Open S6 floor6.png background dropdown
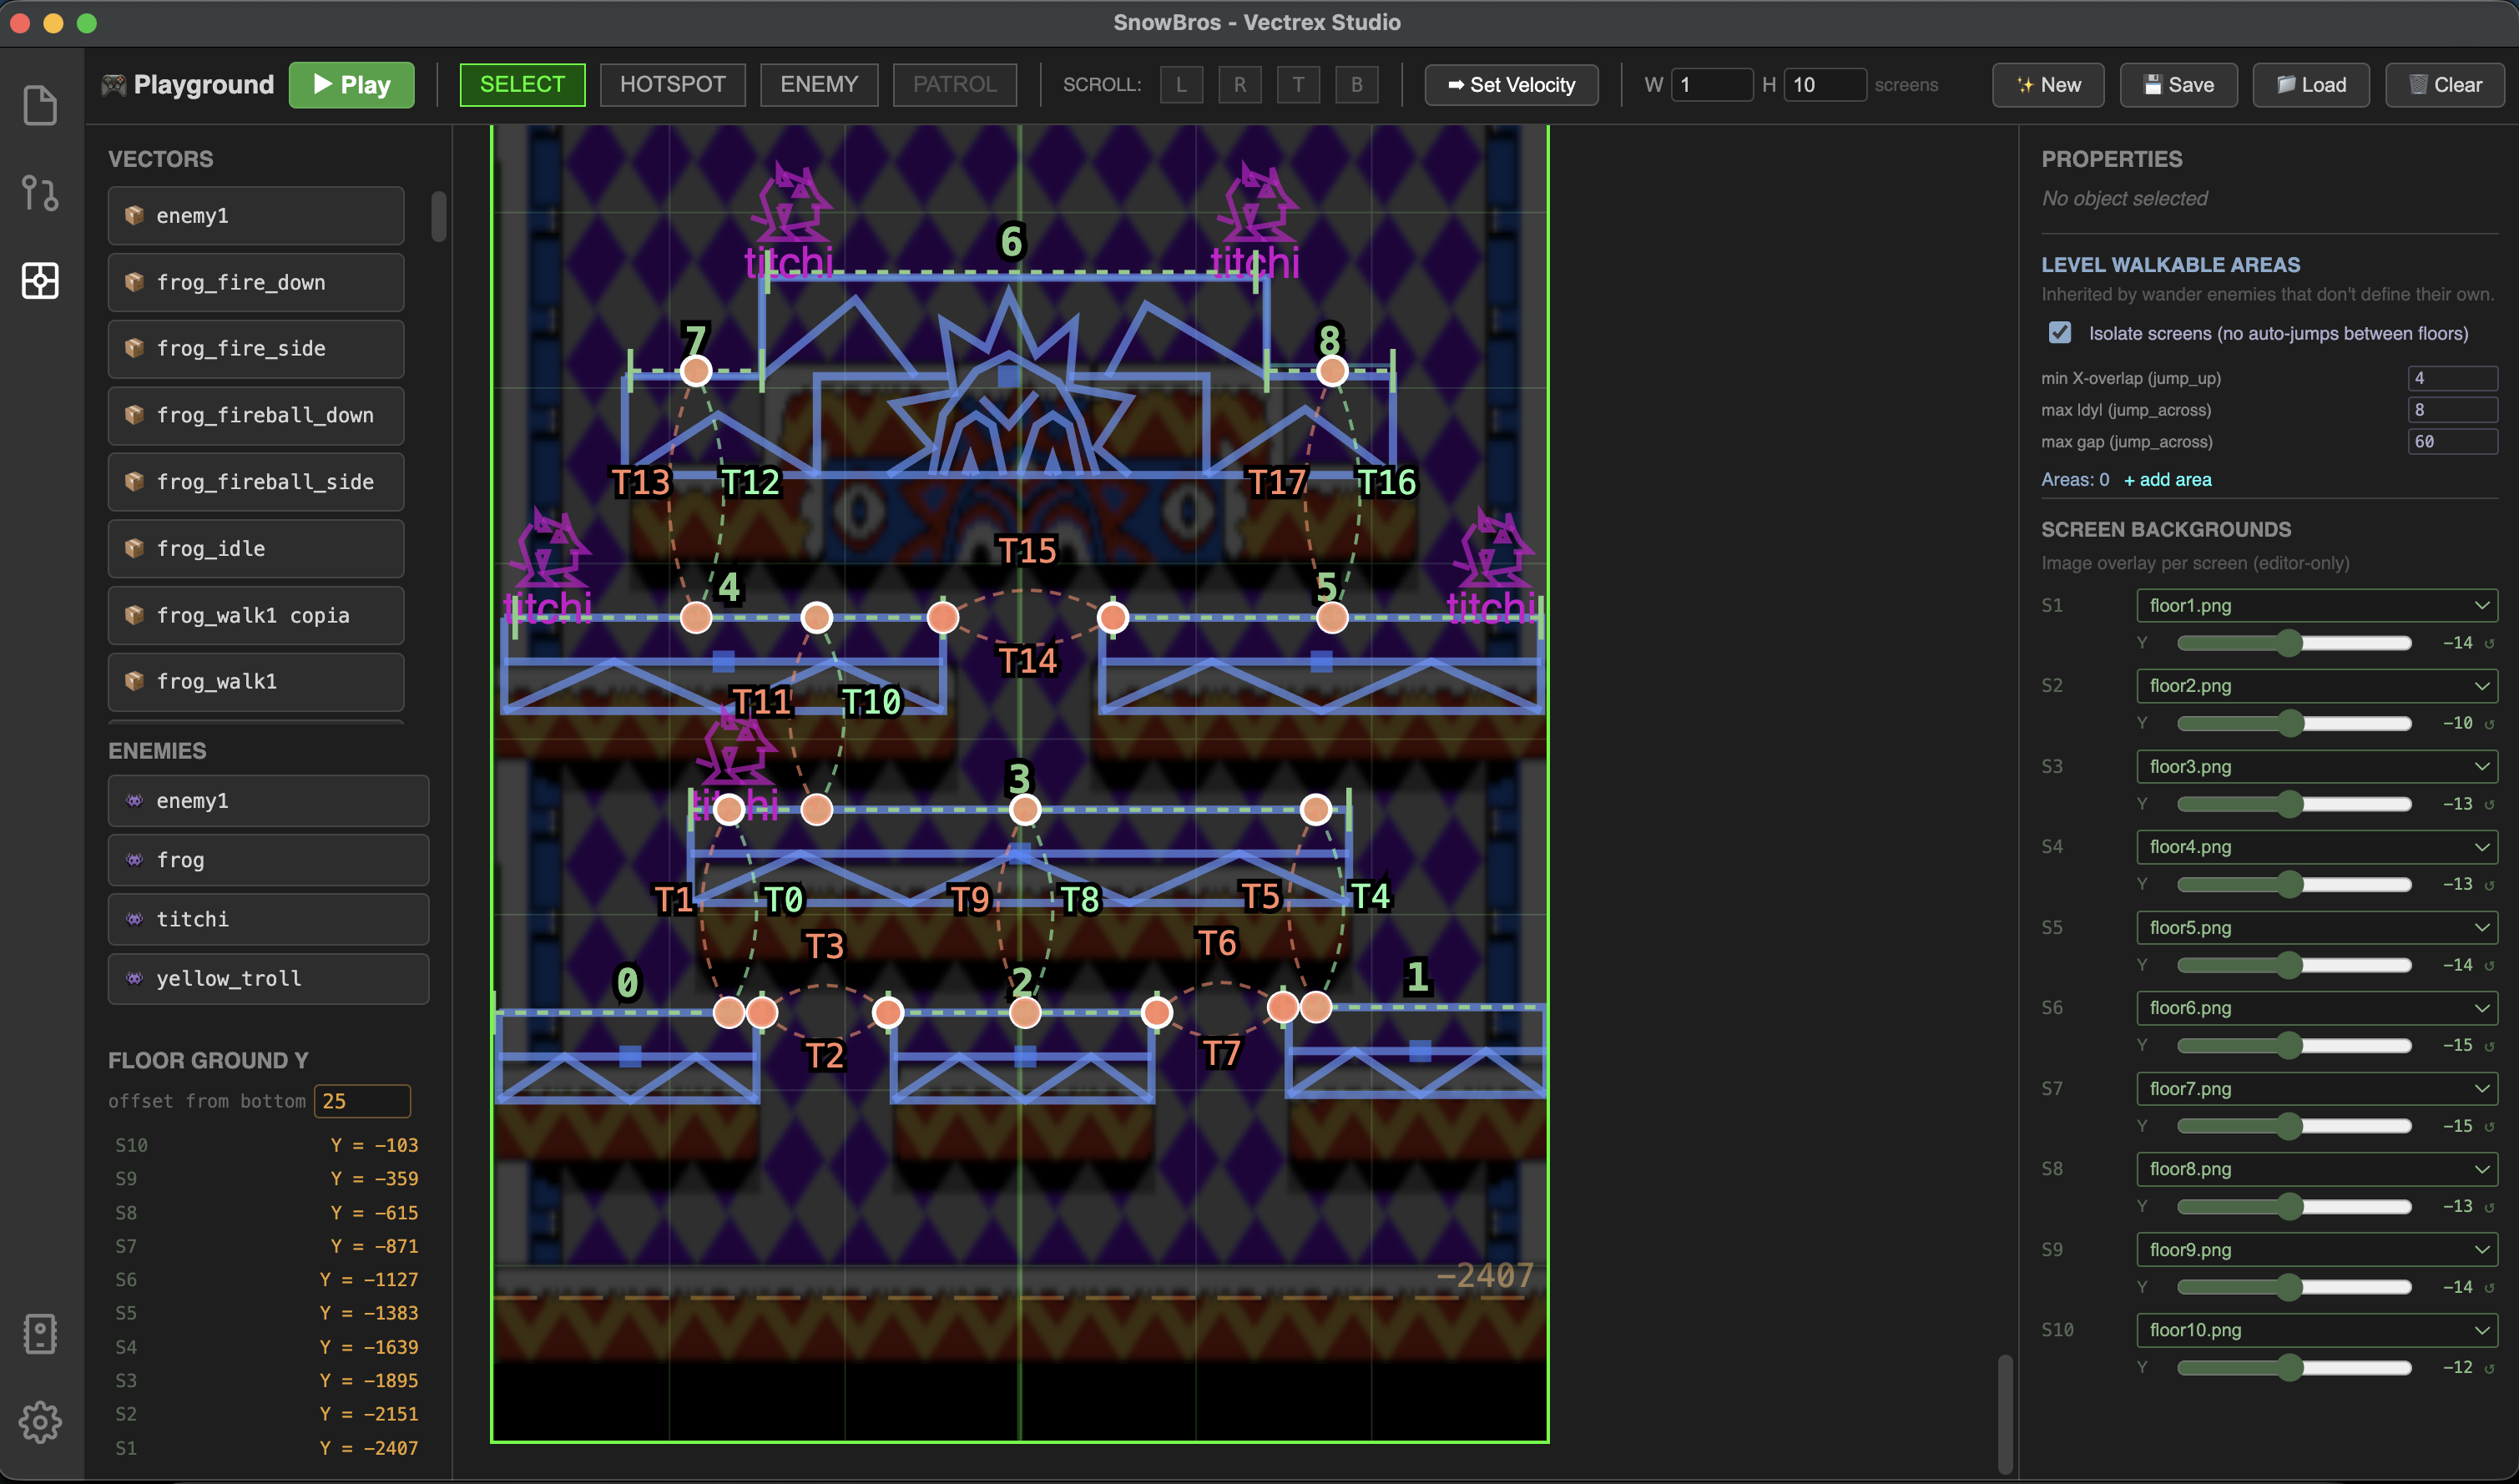 tap(2317, 1007)
